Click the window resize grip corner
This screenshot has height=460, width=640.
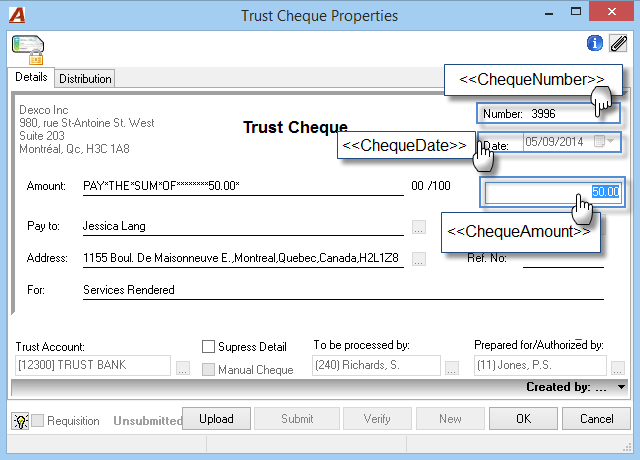627,448
